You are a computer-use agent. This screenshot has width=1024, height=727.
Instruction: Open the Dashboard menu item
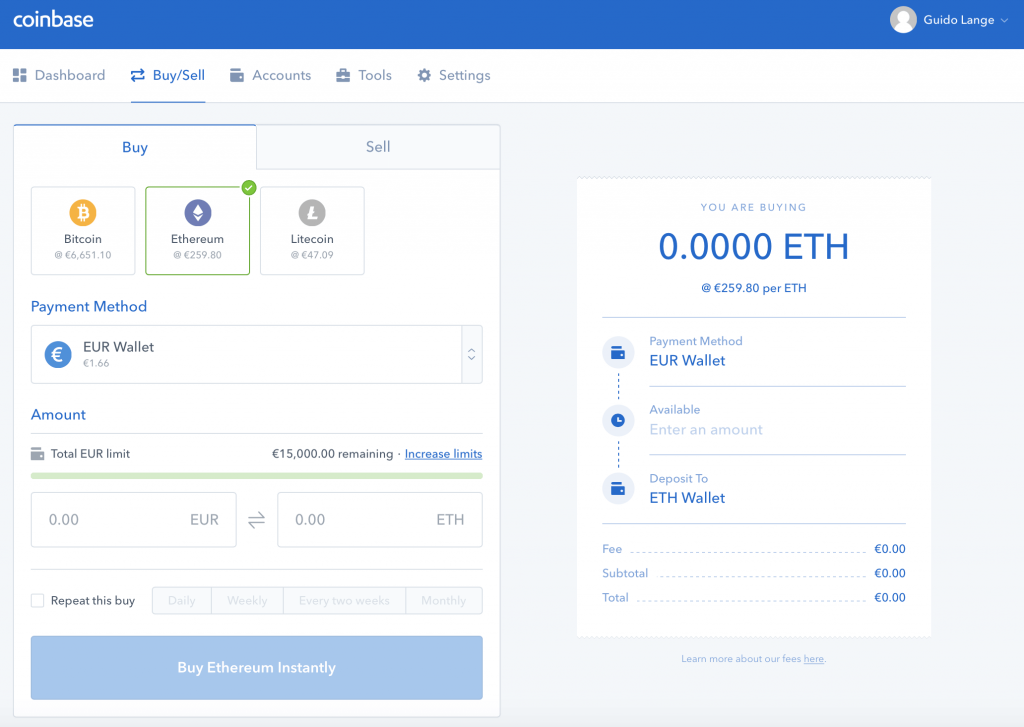pyautogui.click(x=59, y=75)
